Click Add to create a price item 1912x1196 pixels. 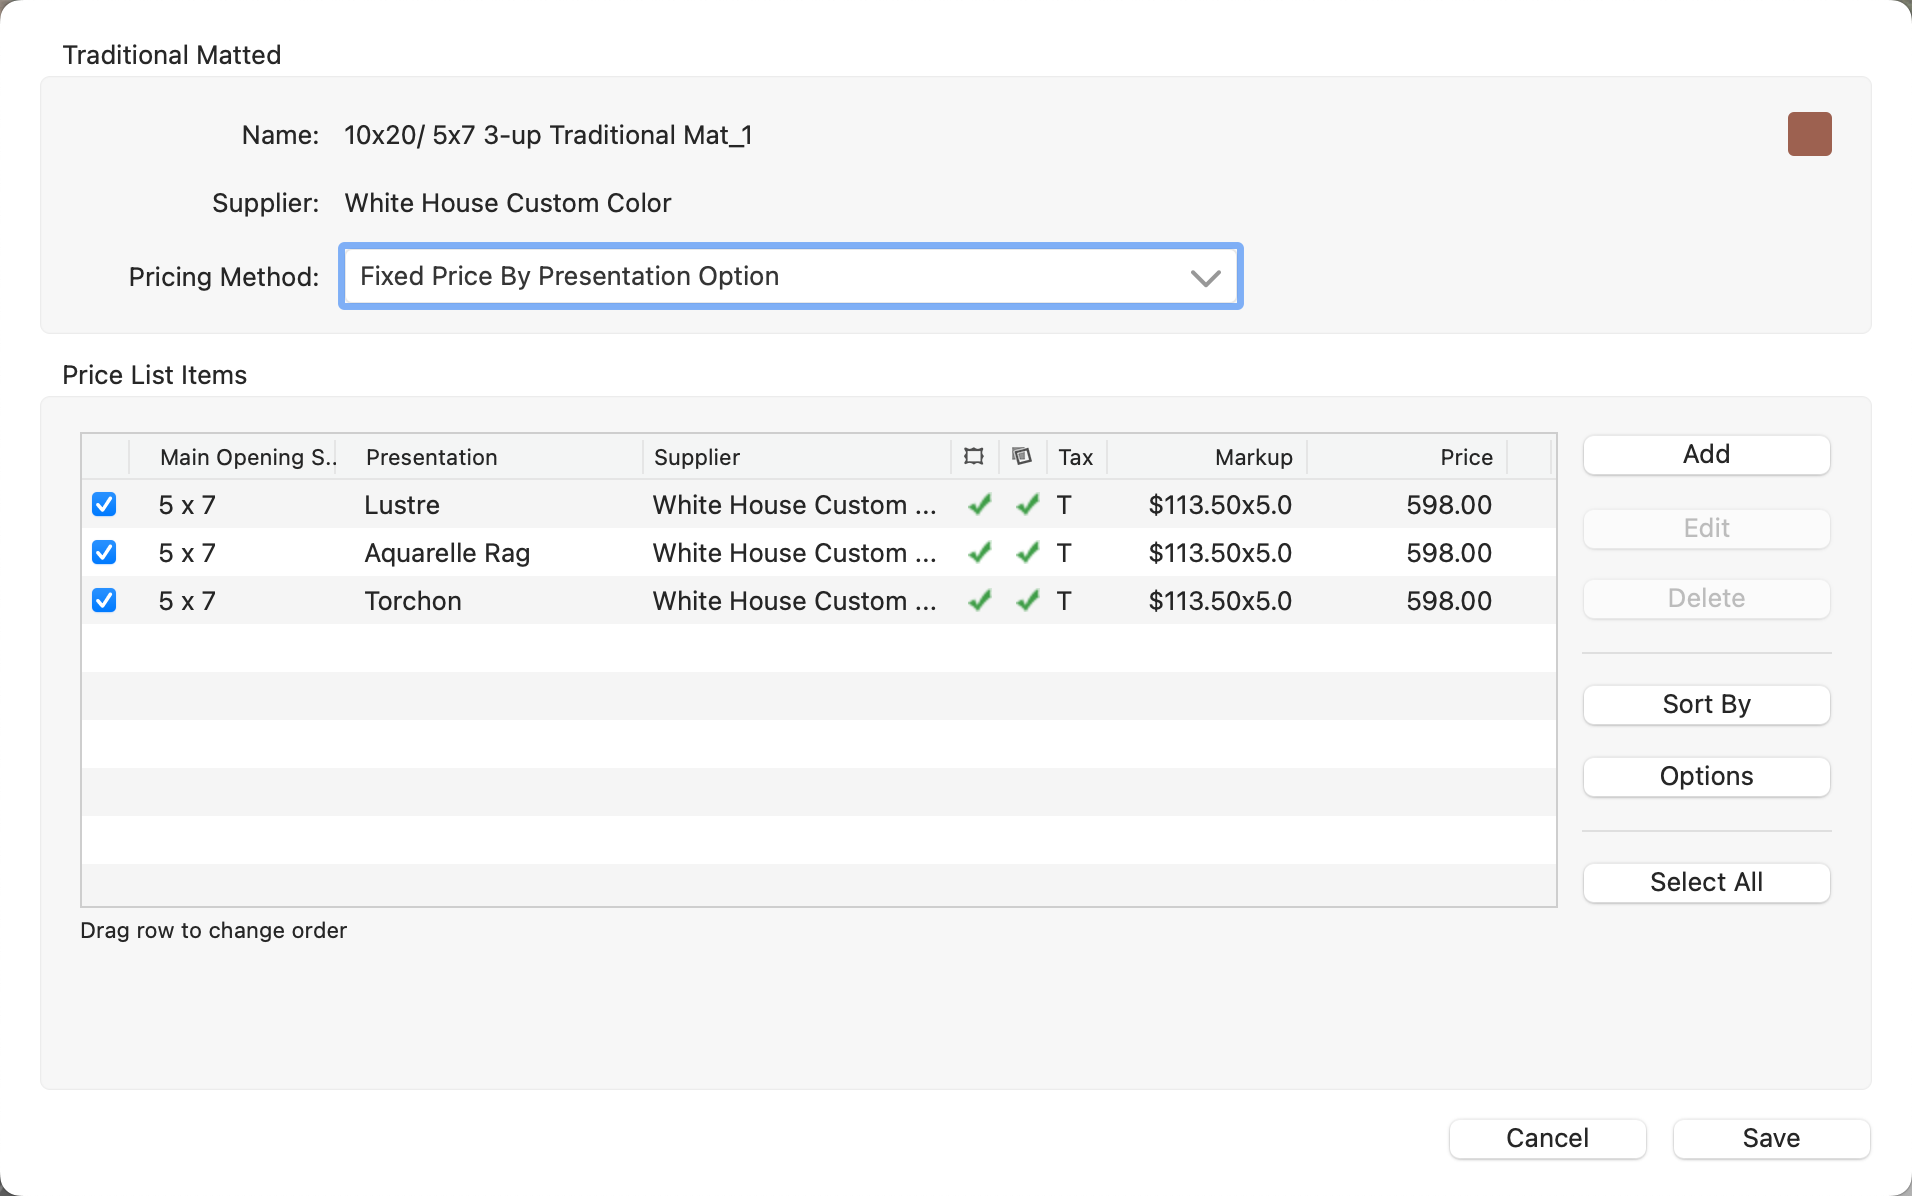click(1705, 455)
